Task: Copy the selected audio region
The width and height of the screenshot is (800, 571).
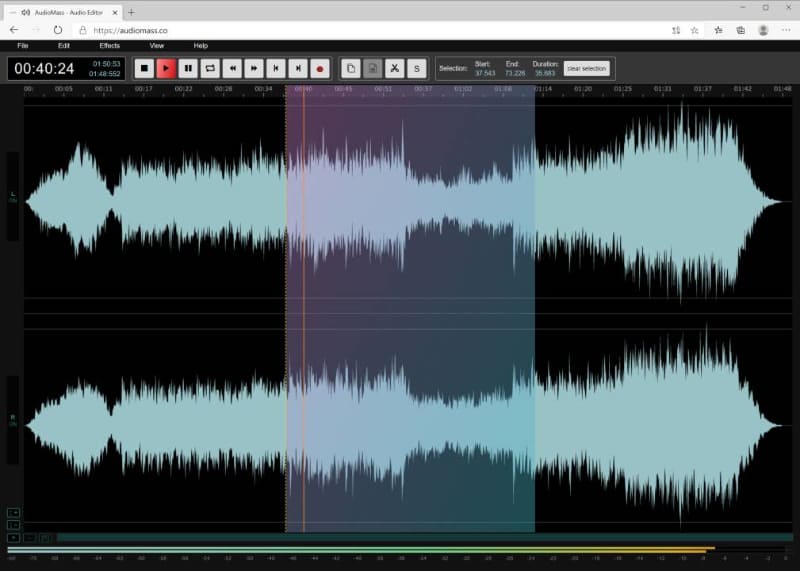Action: (351, 68)
